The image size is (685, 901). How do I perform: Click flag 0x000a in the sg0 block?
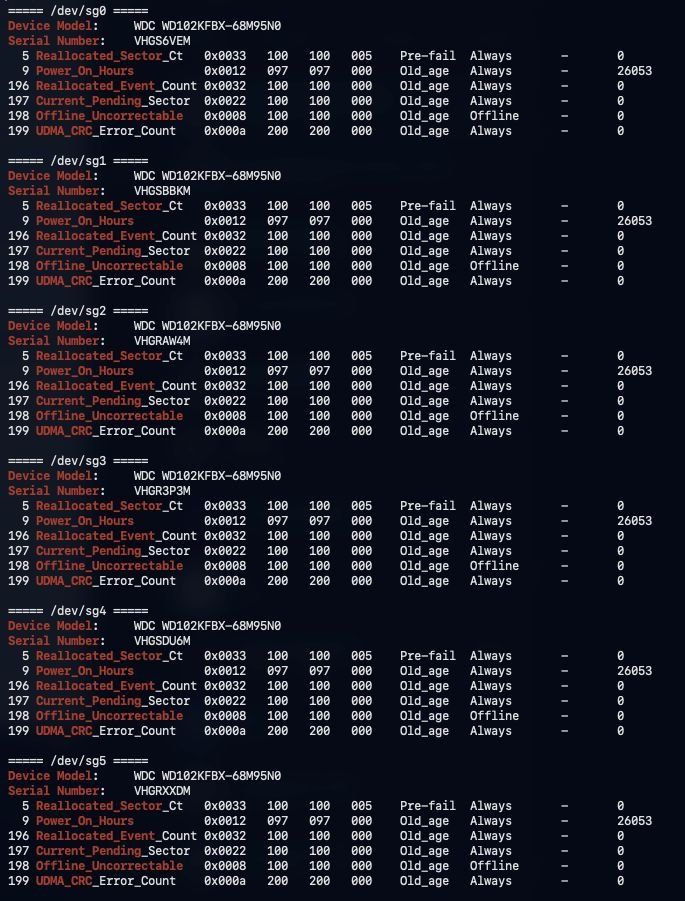(x=225, y=130)
